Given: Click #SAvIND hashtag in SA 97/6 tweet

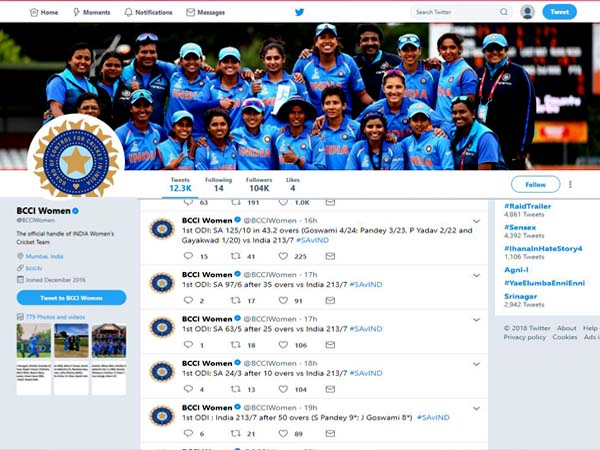Looking at the screenshot, I should pyautogui.click(x=366, y=285).
